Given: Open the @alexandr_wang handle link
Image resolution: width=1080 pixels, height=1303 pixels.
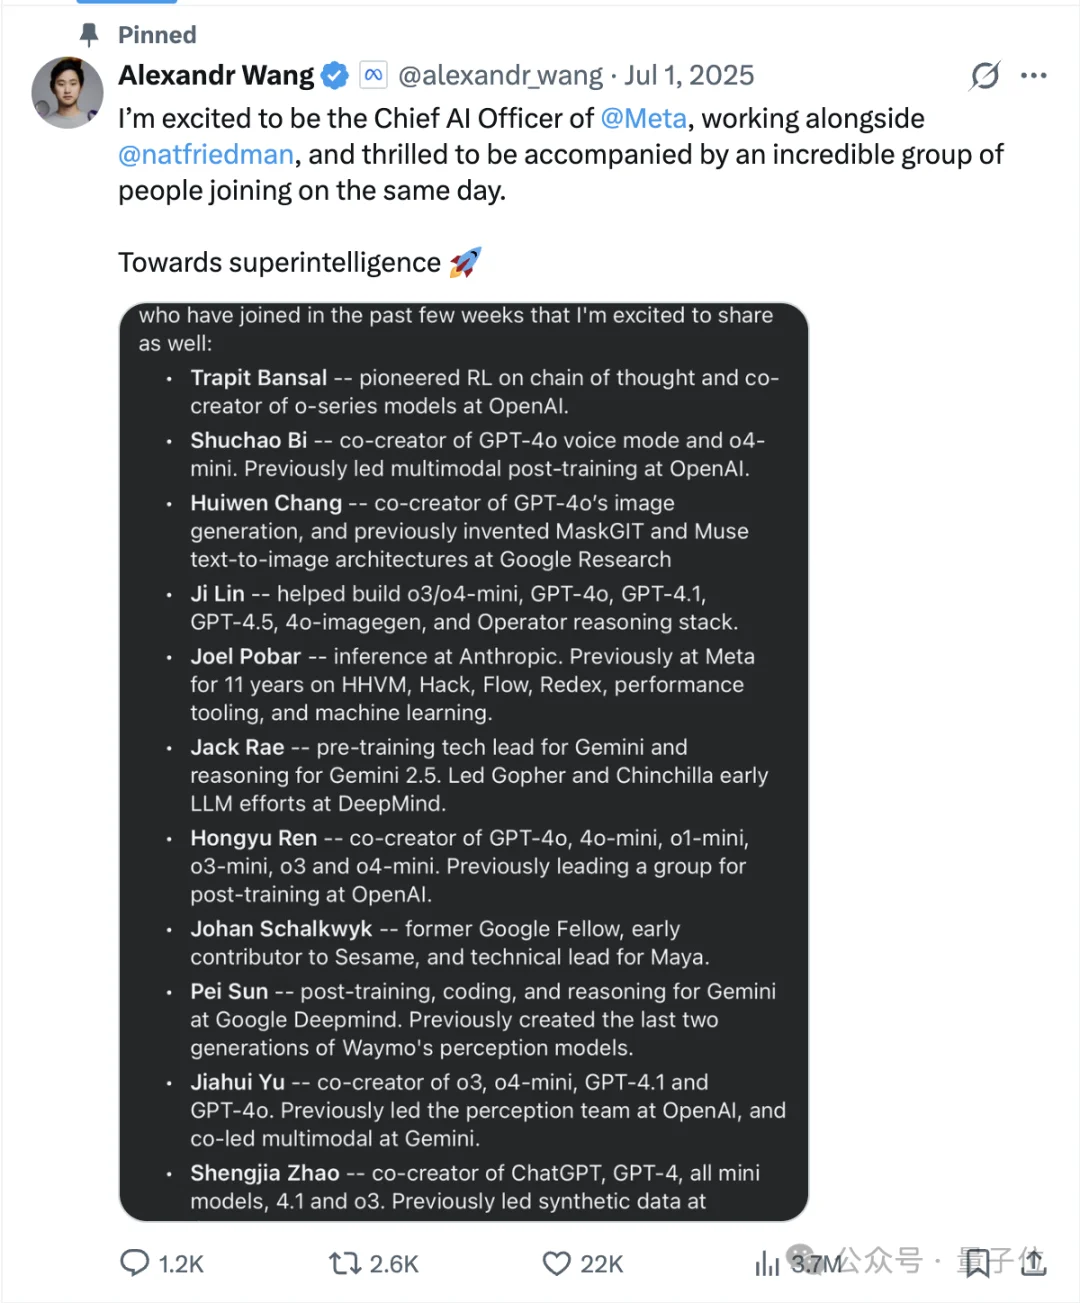Looking at the screenshot, I should point(500,76).
